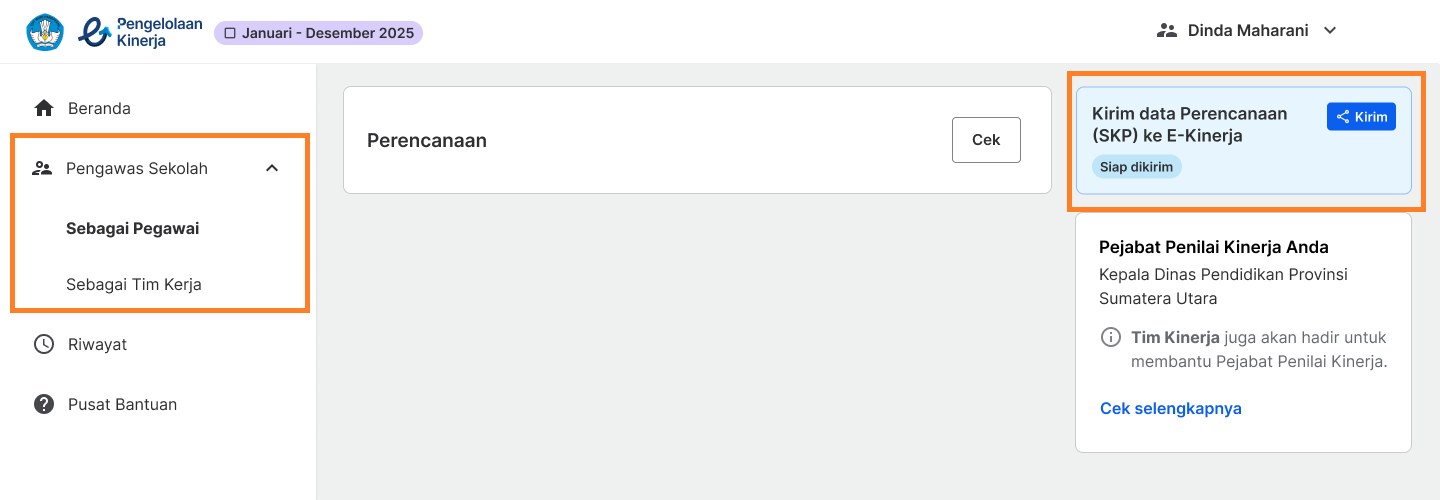Select Sebagai Tim Kerja menu item
1440x500 pixels.
click(134, 284)
